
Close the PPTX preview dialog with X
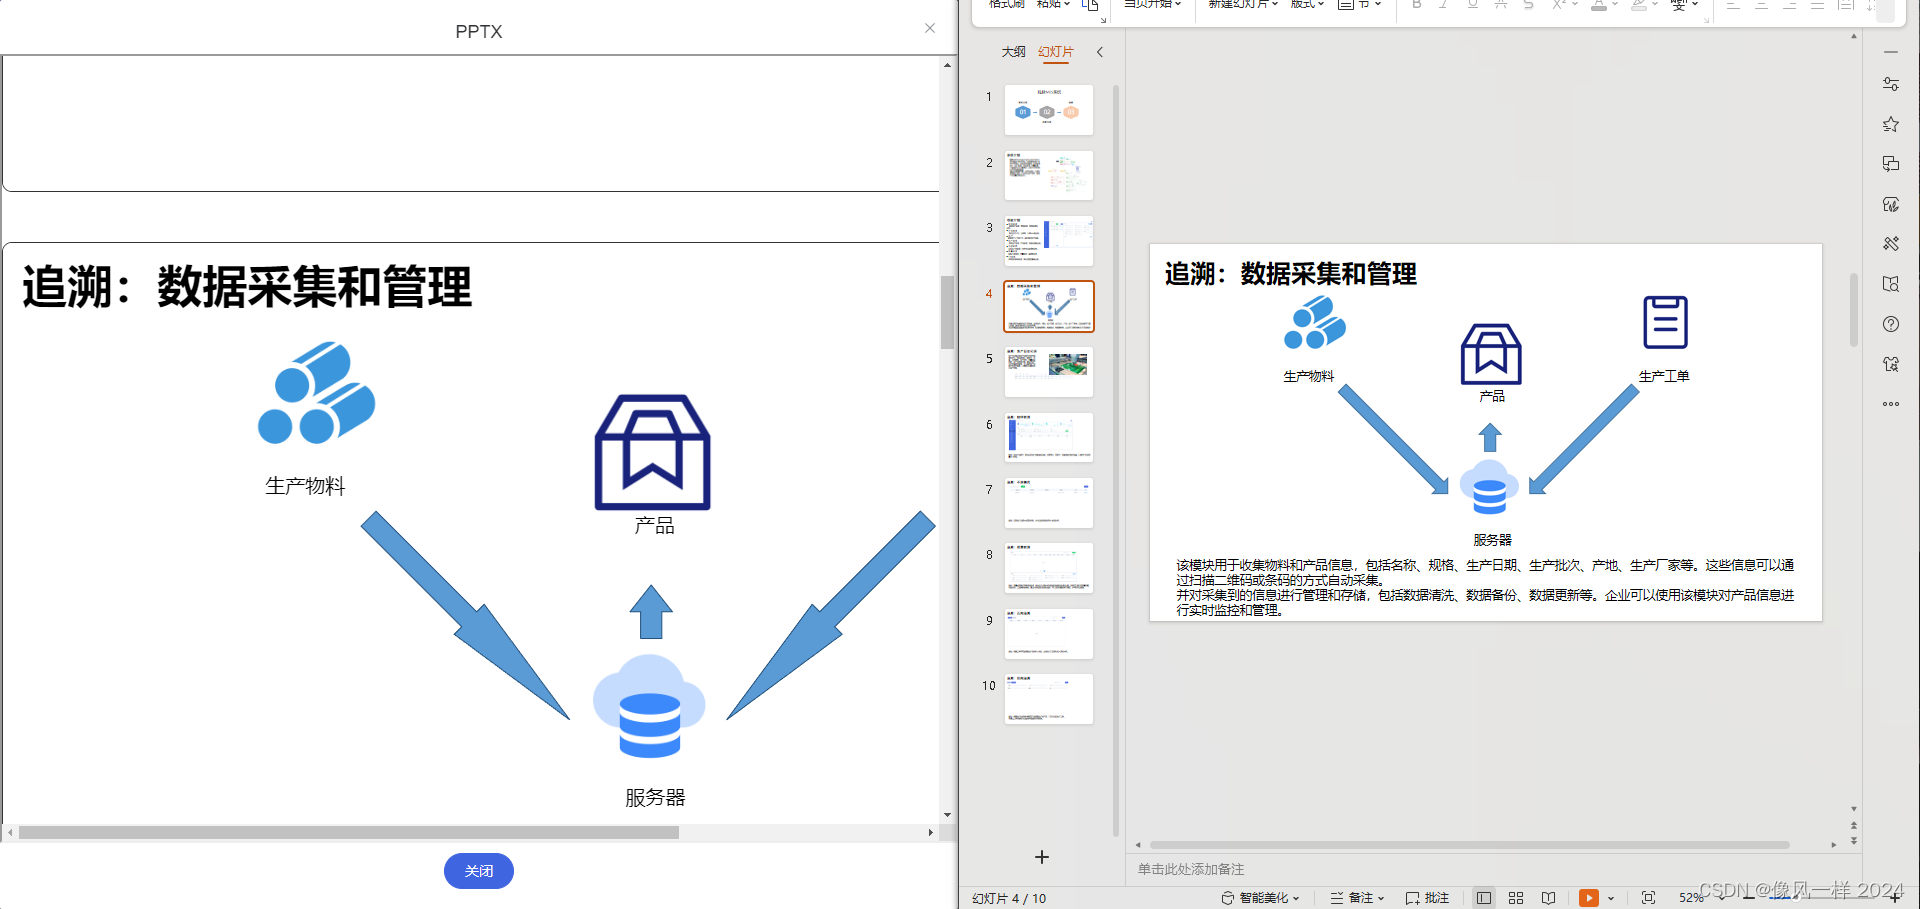(930, 28)
